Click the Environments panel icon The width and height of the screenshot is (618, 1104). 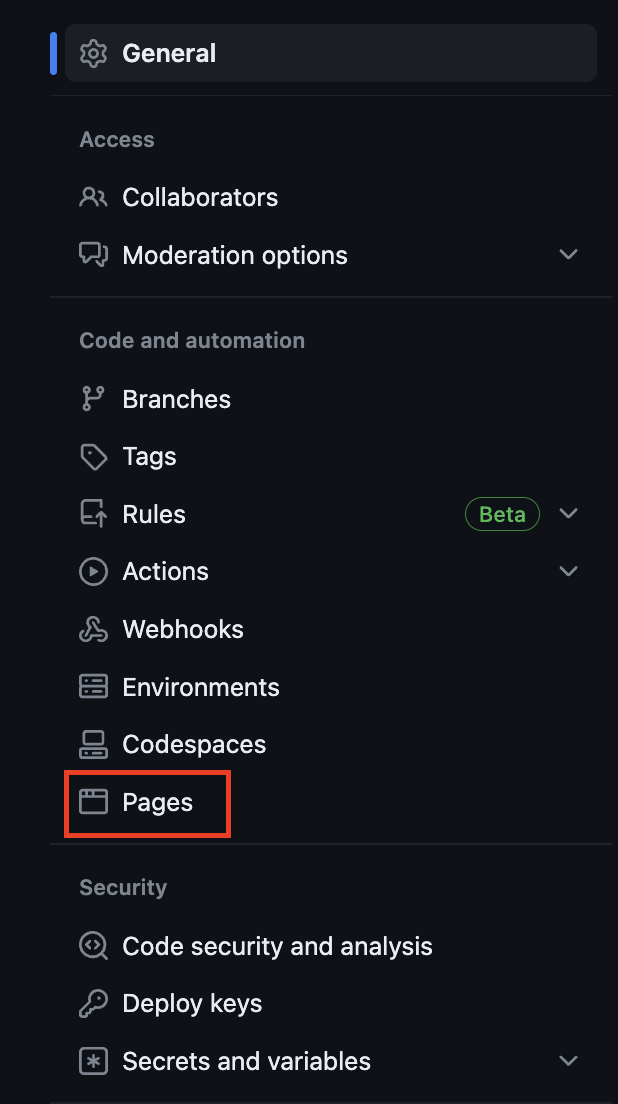93,686
